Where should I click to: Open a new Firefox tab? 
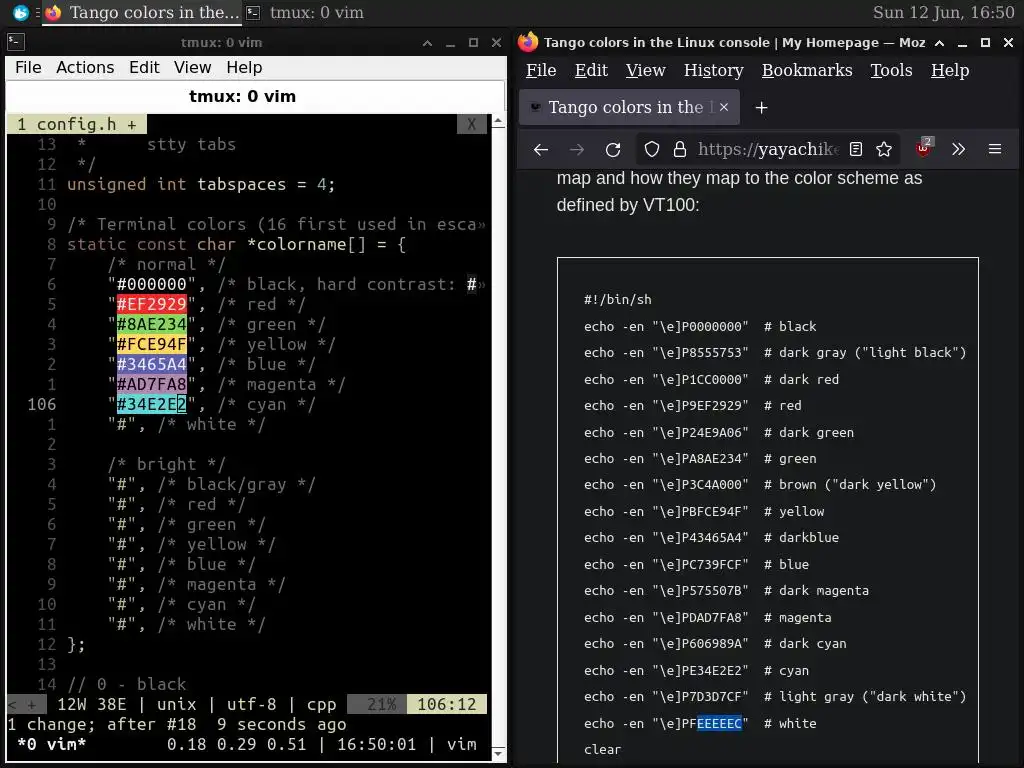click(761, 107)
